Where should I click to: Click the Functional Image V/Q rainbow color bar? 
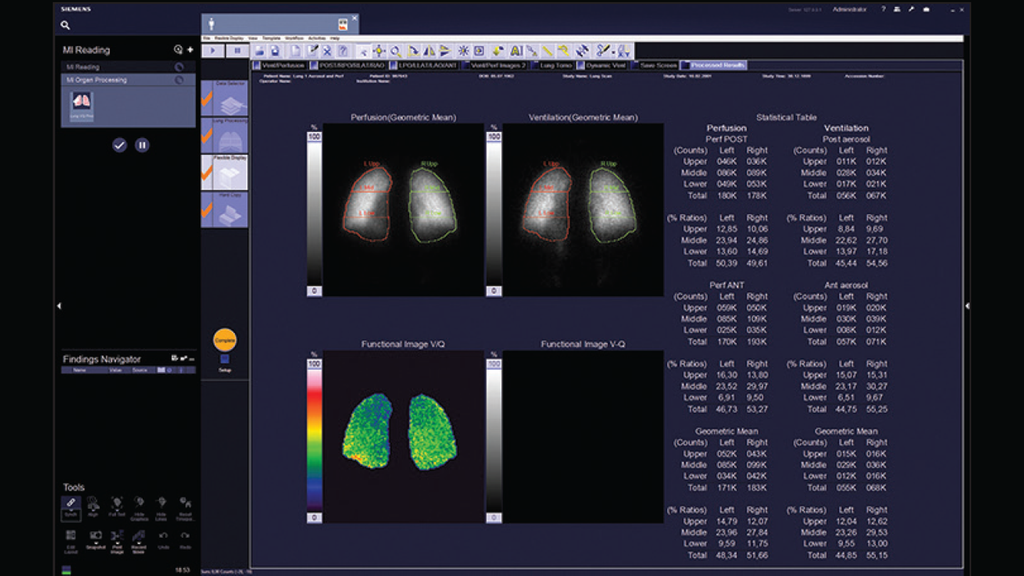click(x=313, y=438)
